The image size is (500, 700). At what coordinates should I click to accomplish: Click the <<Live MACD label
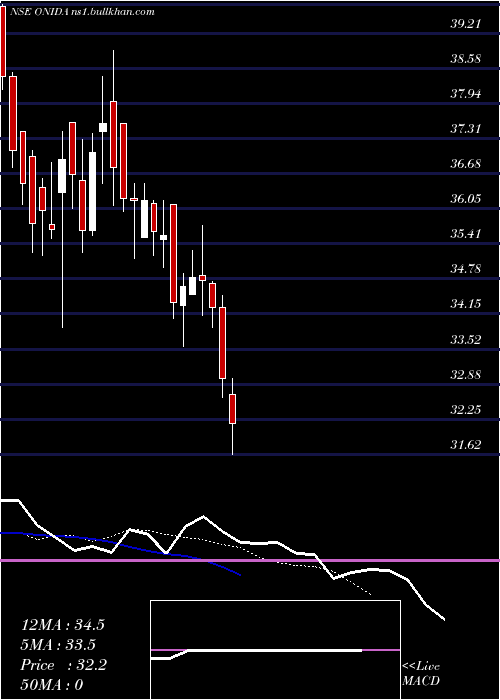pos(421,674)
